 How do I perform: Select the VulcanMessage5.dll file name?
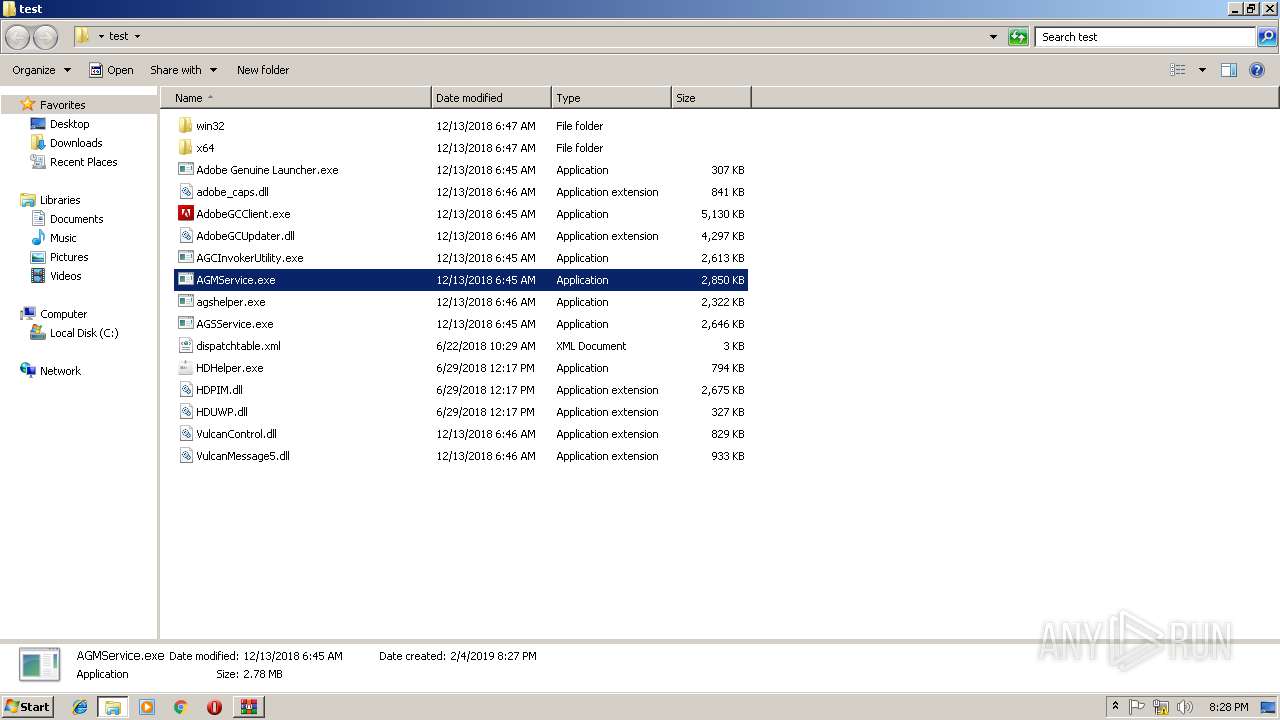[x=243, y=456]
